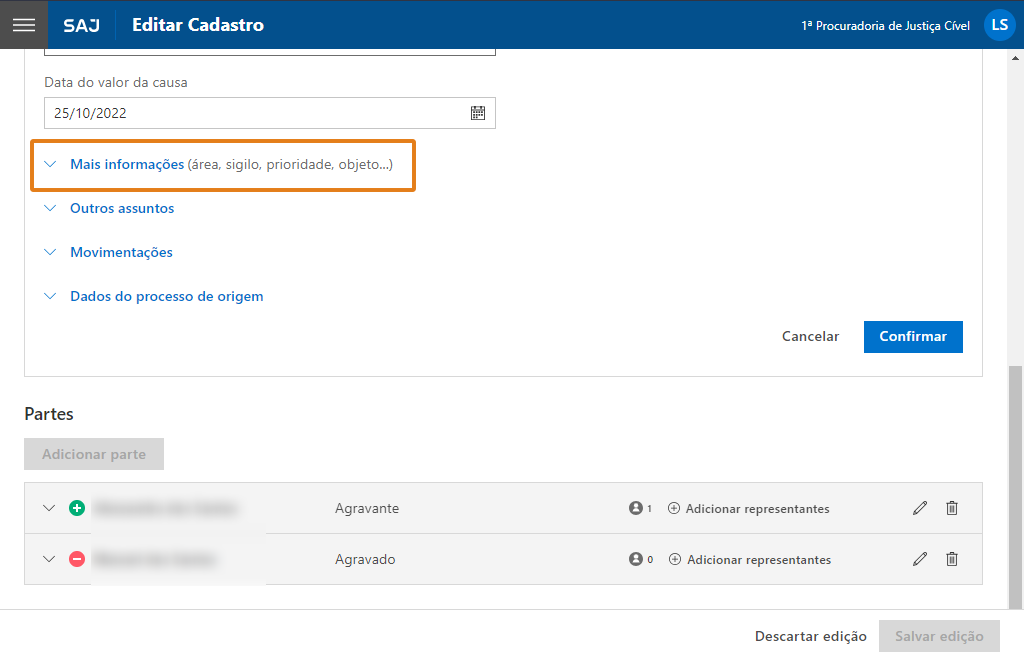Edit the Agravante party with pencil icon

click(920, 508)
